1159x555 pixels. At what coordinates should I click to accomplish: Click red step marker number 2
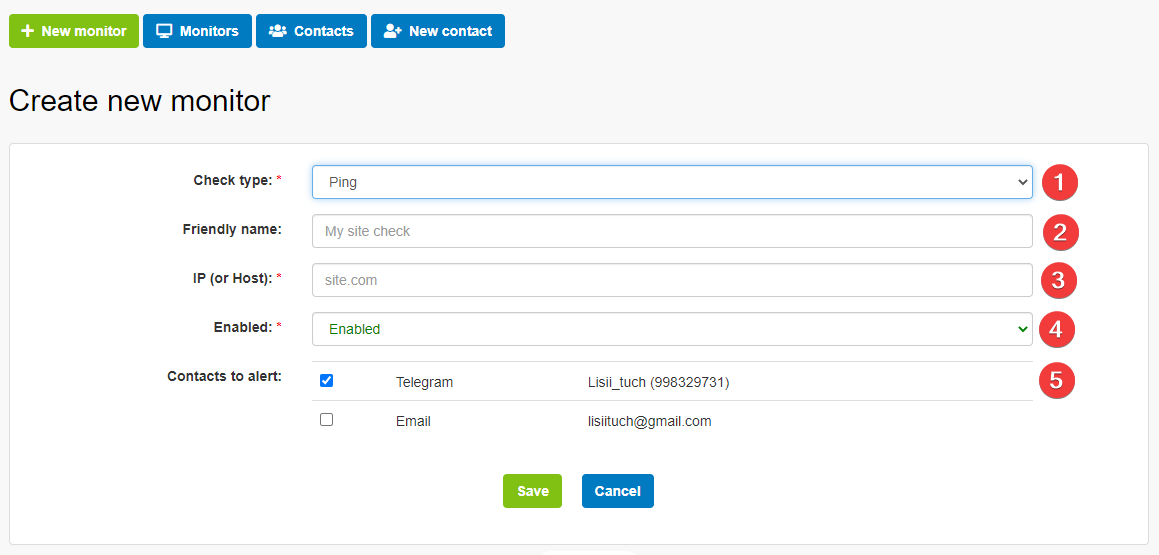pyautogui.click(x=1060, y=232)
